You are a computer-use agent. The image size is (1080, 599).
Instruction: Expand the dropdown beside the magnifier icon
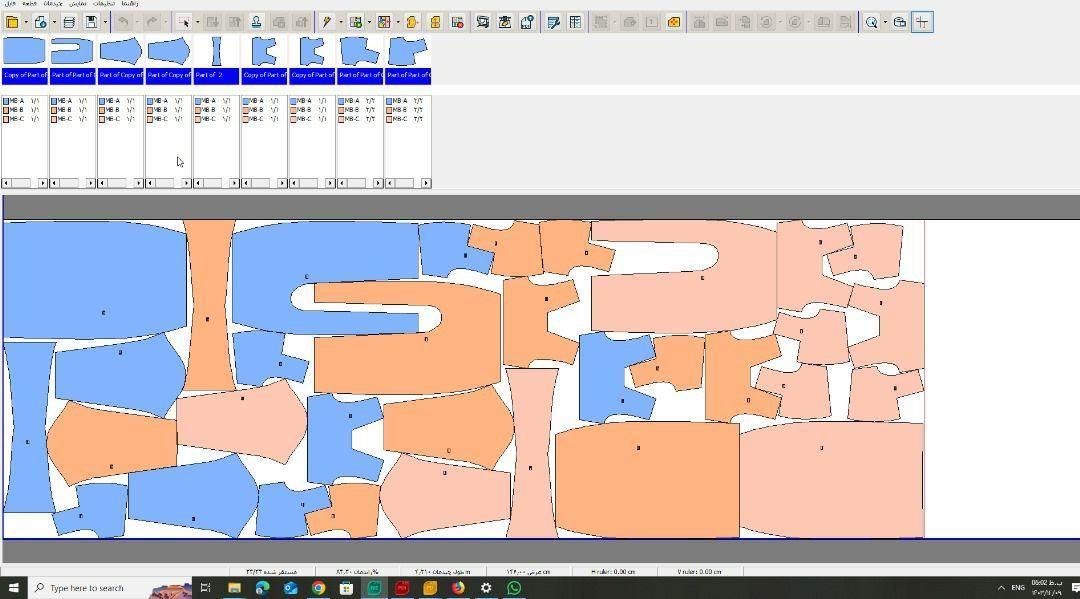(x=885, y=22)
